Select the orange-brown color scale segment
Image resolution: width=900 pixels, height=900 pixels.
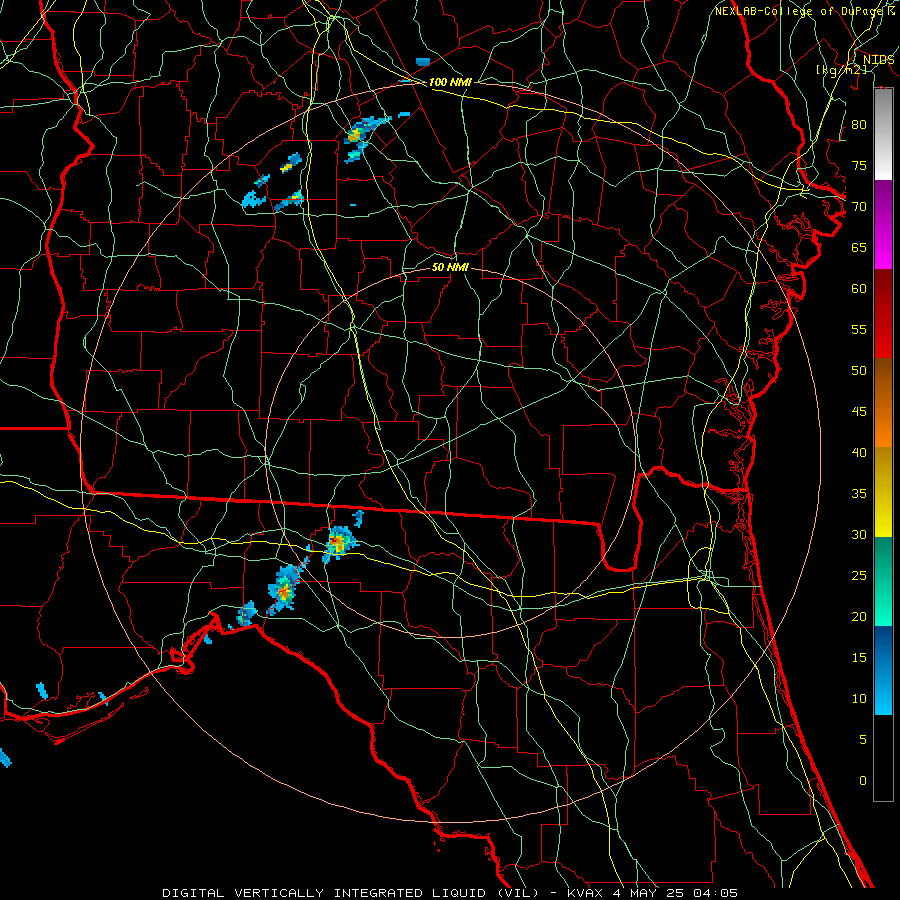(x=883, y=403)
